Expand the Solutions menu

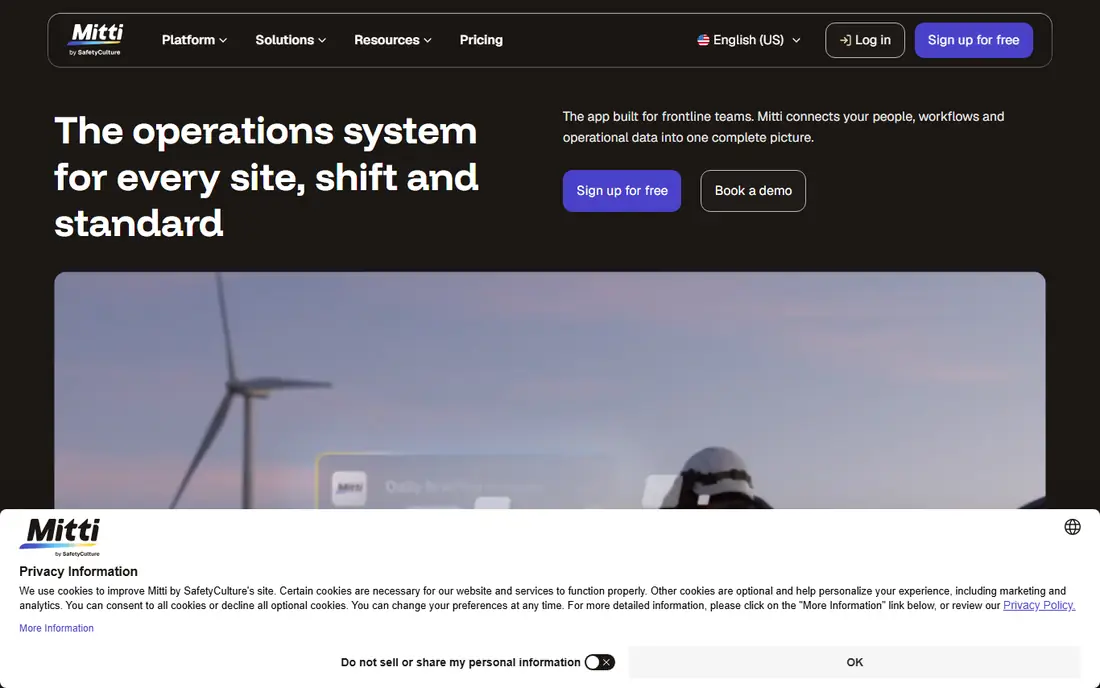pos(290,40)
